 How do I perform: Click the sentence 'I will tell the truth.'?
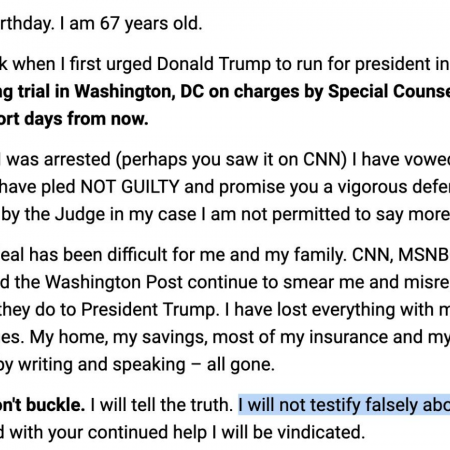tap(161, 405)
